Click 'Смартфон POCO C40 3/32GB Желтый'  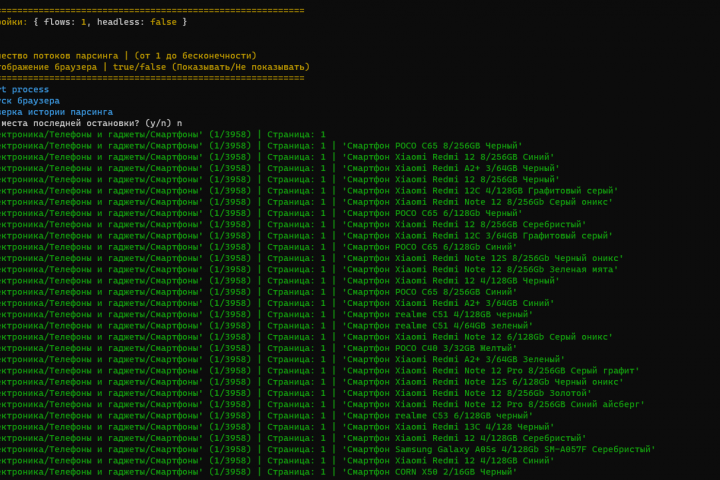(x=430, y=348)
